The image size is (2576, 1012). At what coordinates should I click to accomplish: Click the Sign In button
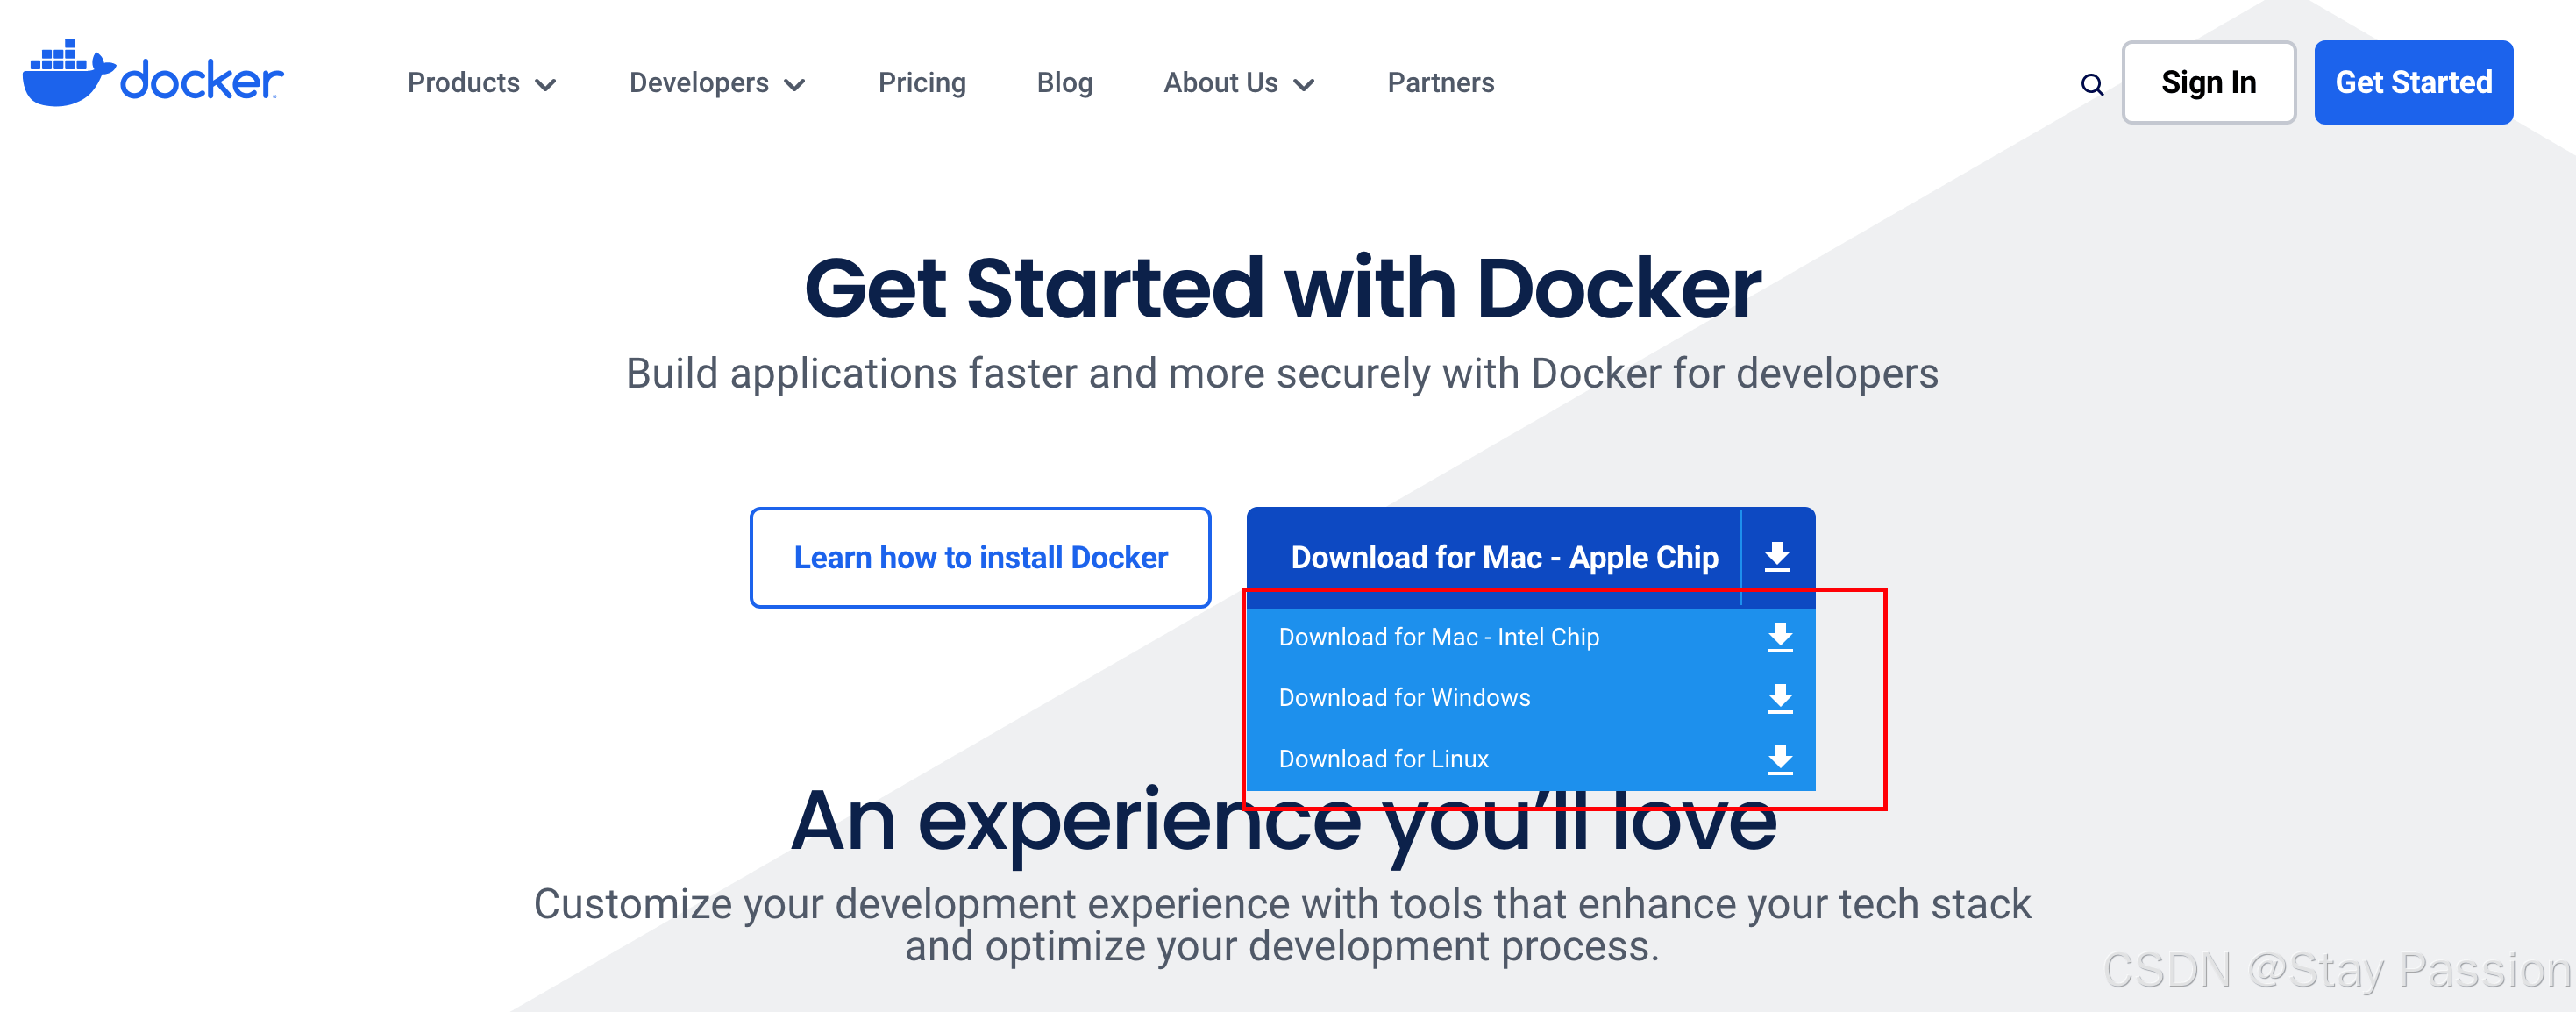(x=2207, y=83)
